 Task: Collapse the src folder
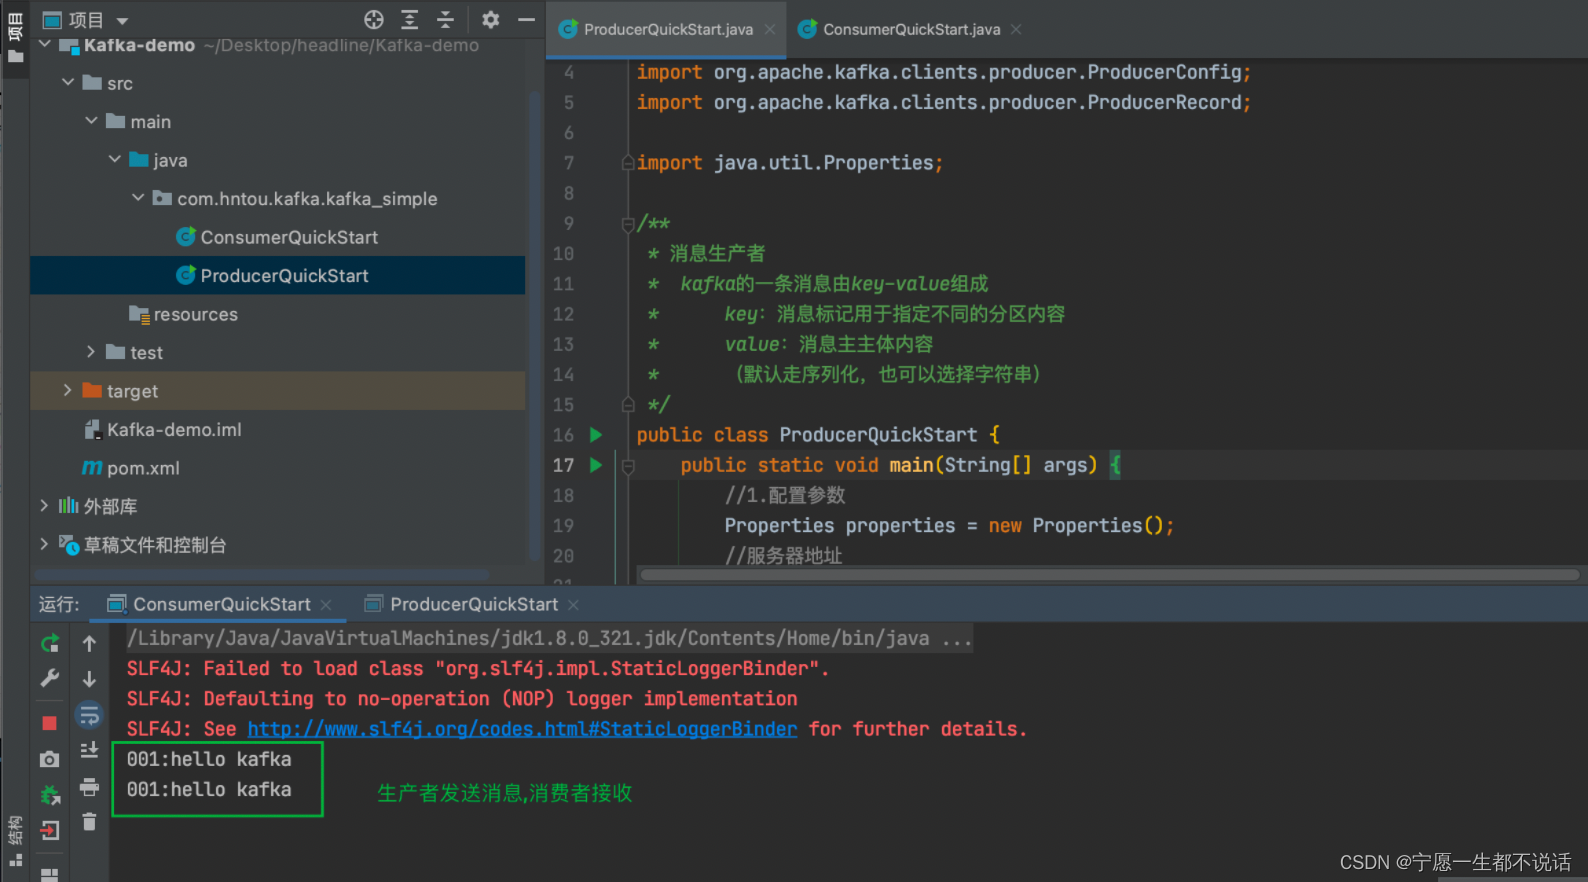(x=67, y=82)
